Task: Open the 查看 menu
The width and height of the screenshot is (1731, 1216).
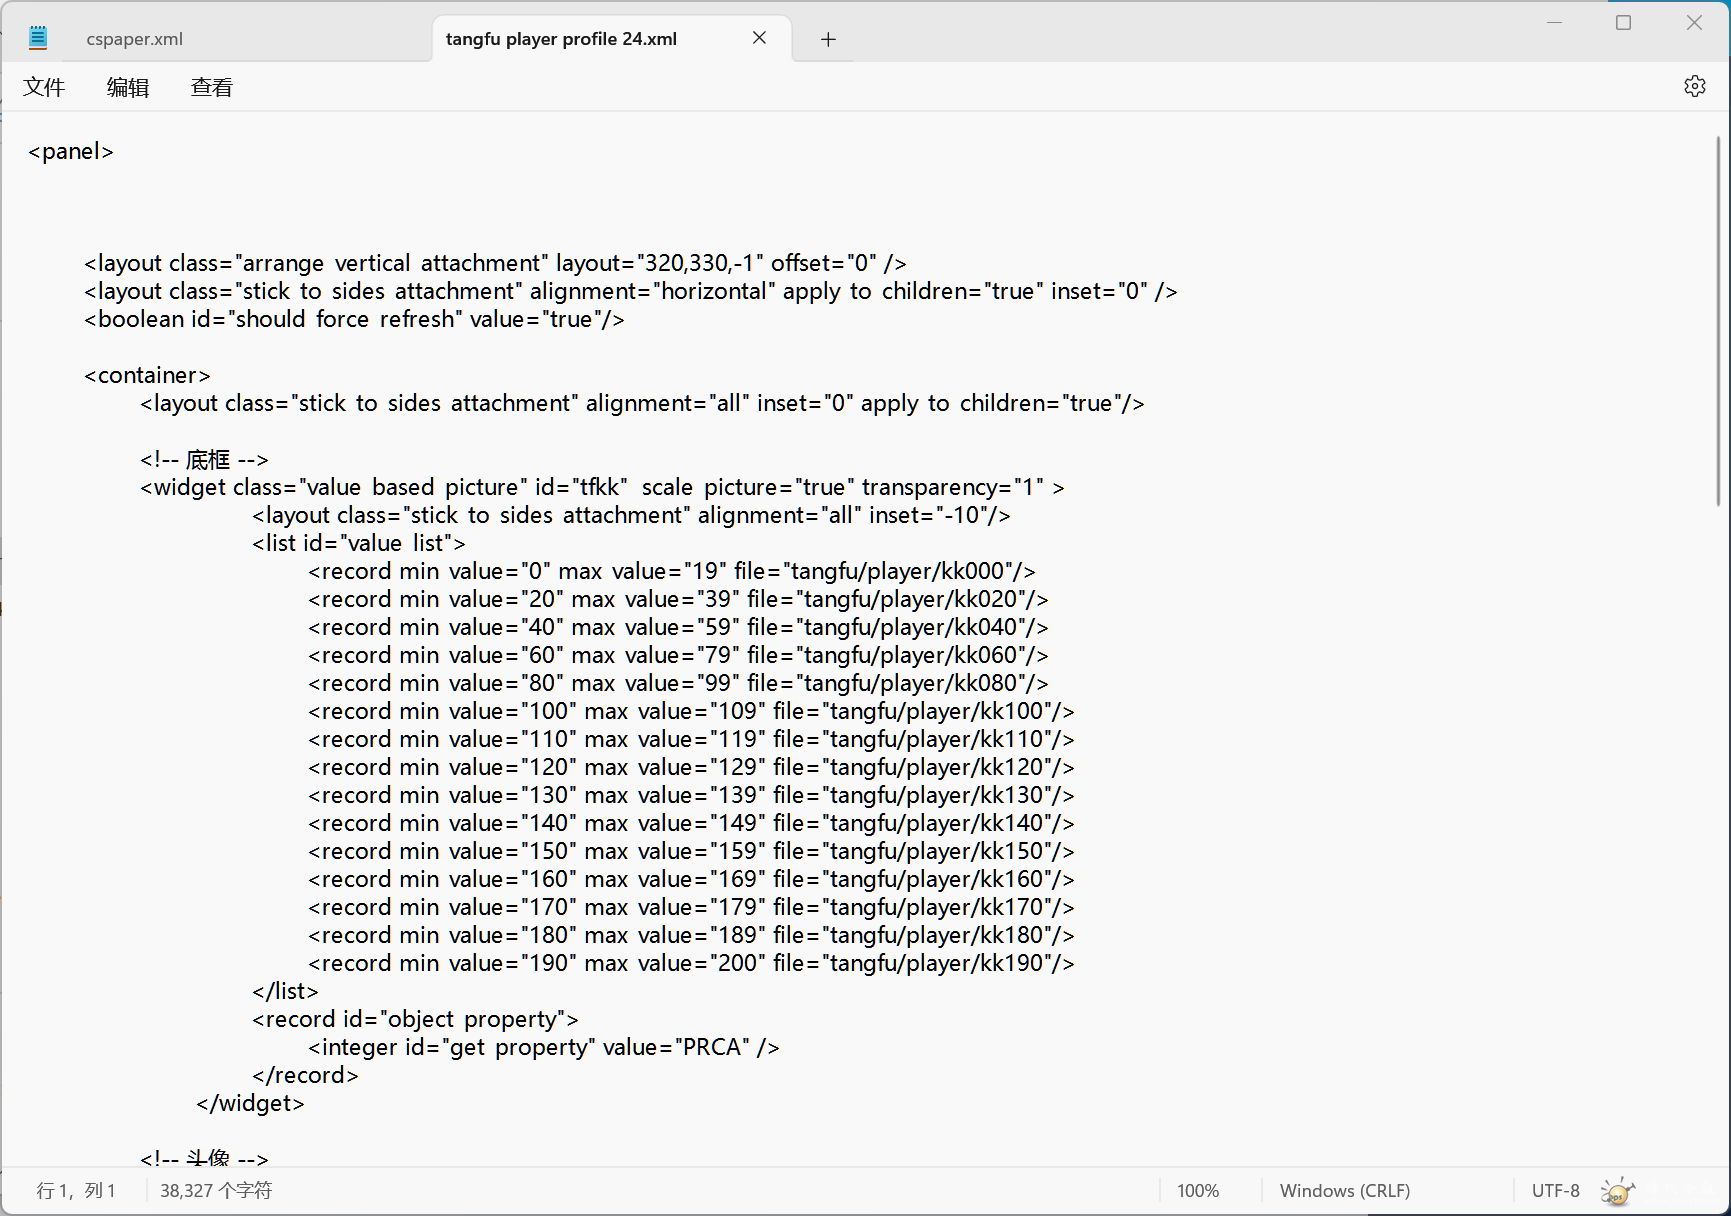Action: tap(212, 88)
